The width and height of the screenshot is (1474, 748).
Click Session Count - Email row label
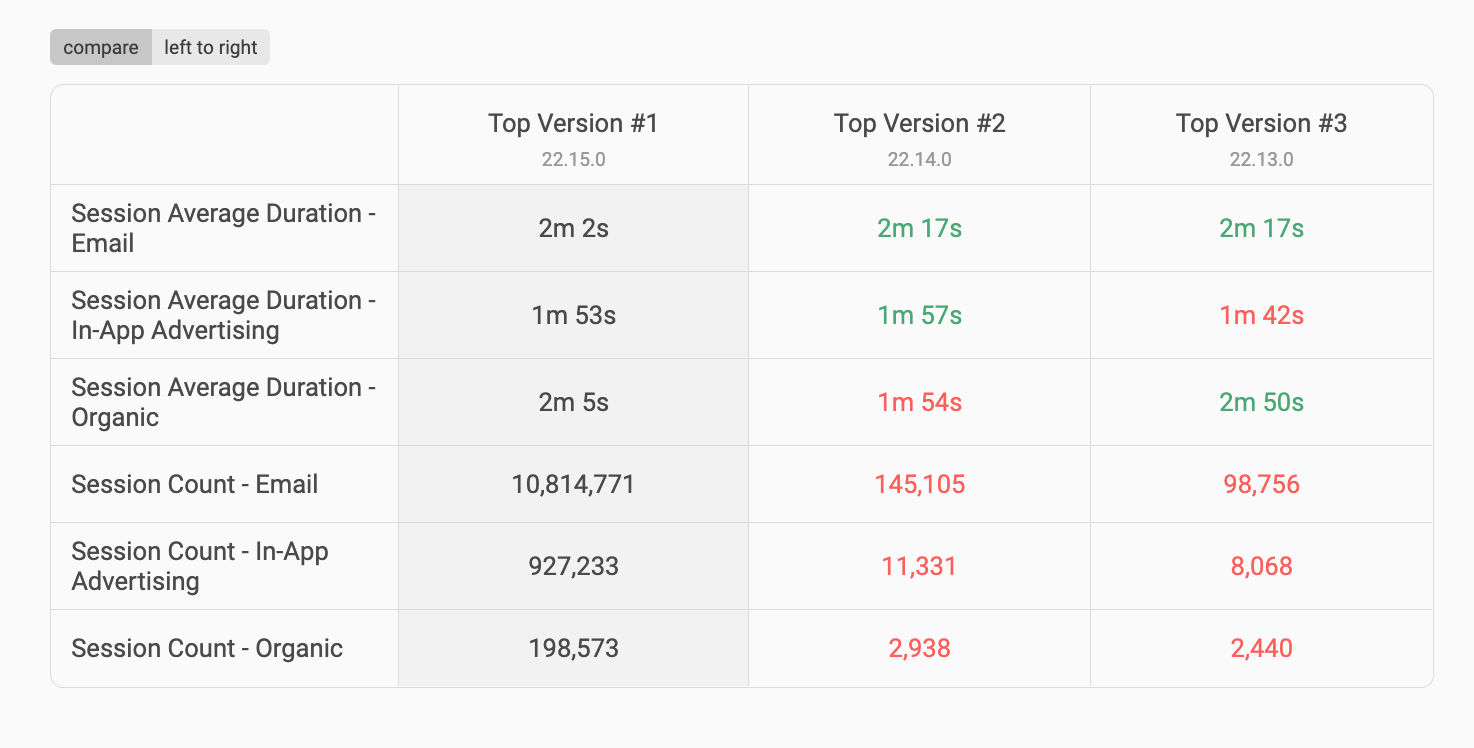point(195,485)
